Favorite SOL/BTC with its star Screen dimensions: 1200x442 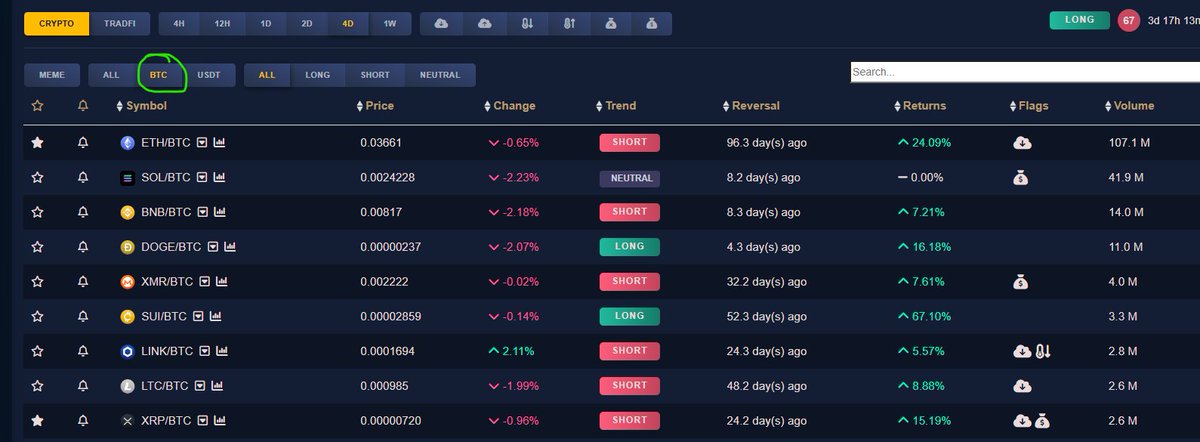coord(37,178)
